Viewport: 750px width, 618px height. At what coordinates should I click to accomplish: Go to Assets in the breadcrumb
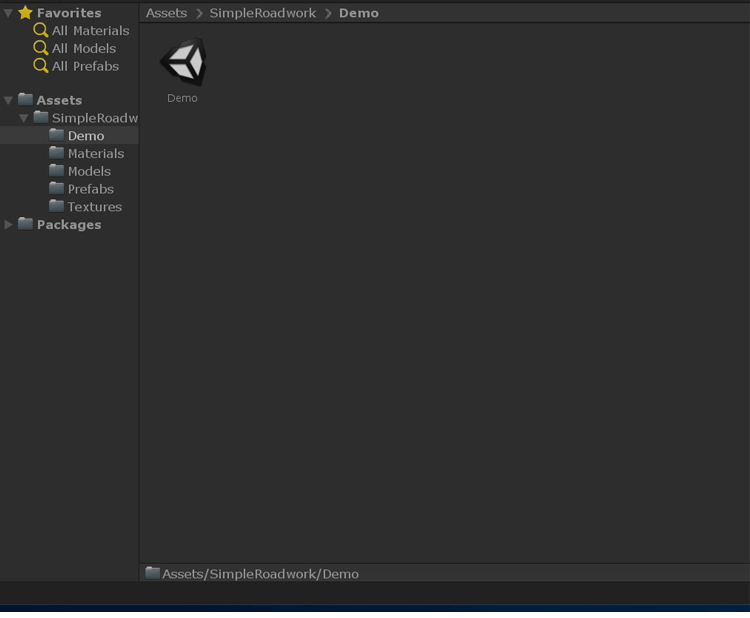tap(166, 13)
